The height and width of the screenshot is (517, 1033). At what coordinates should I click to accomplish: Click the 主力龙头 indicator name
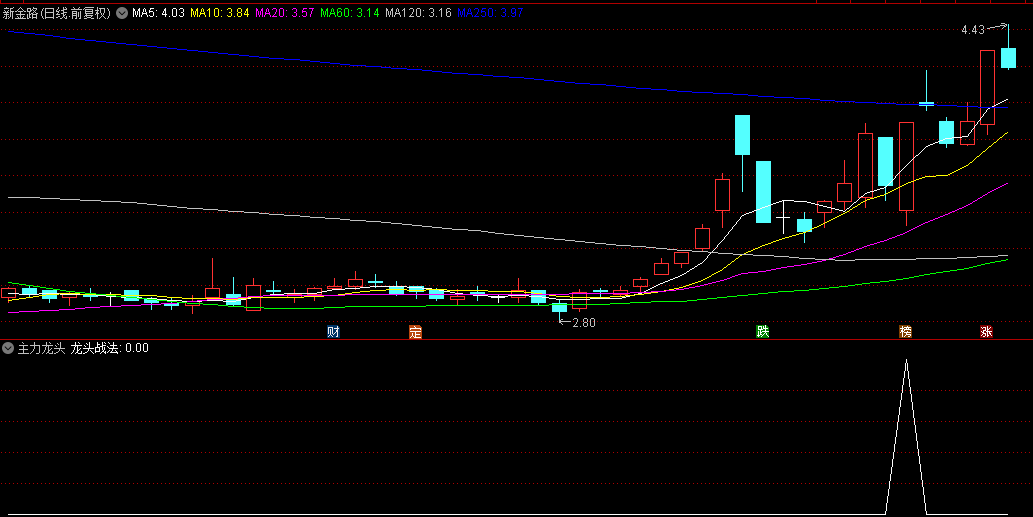tap(41, 348)
